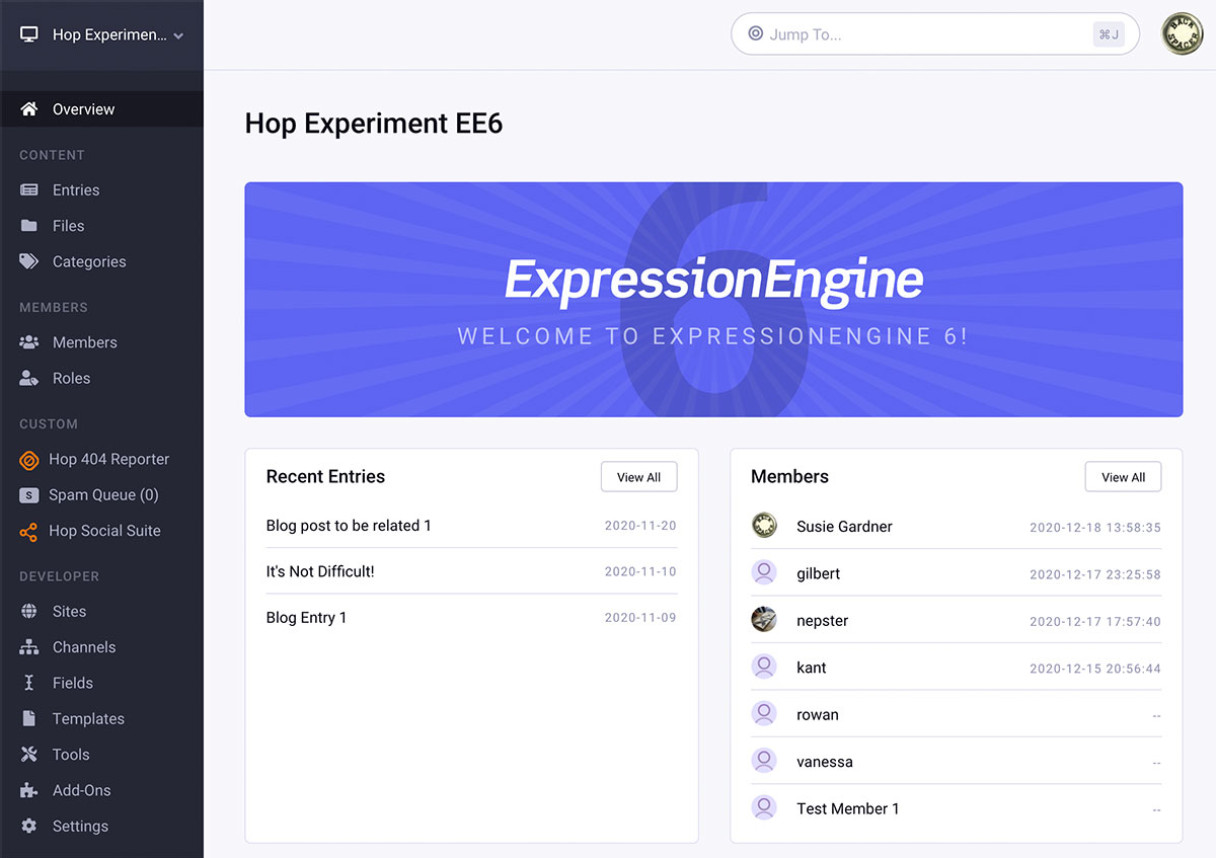Screen dimensions: 1216x858
Task: Select the Templates file icon
Action: 28,718
